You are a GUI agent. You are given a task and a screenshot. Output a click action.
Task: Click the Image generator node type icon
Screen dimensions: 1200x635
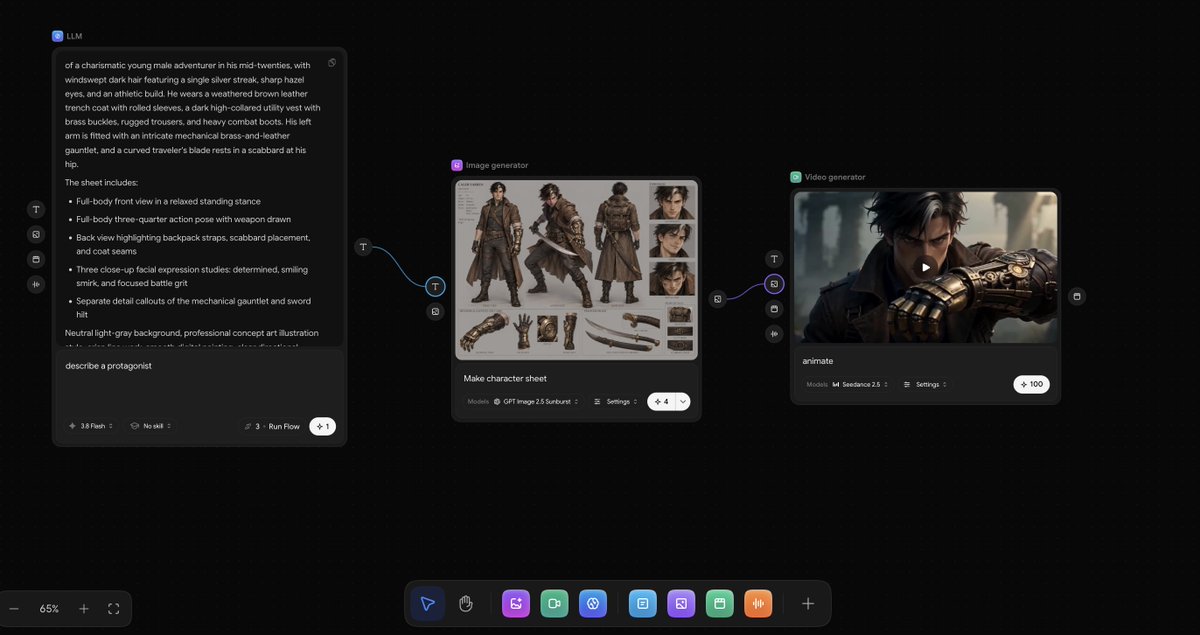click(457, 165)
